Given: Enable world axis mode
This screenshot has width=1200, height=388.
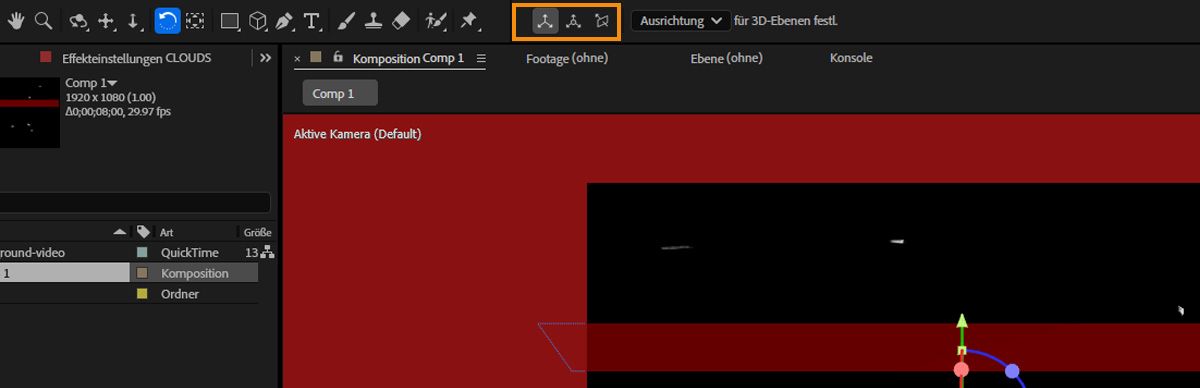Looking at the screenshot, I should [x=573, y=21].
